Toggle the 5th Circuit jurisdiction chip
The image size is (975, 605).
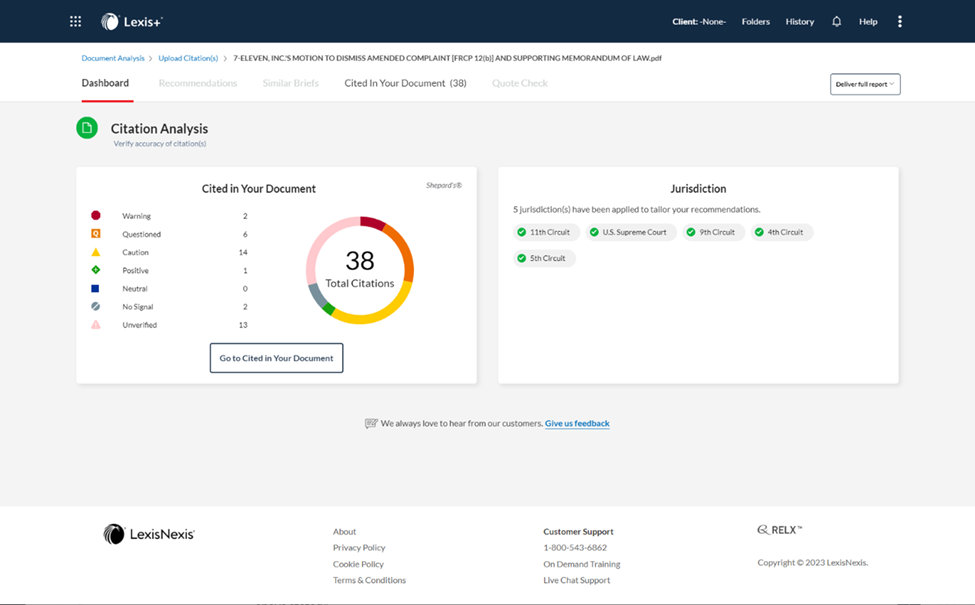tap(544, 259)
